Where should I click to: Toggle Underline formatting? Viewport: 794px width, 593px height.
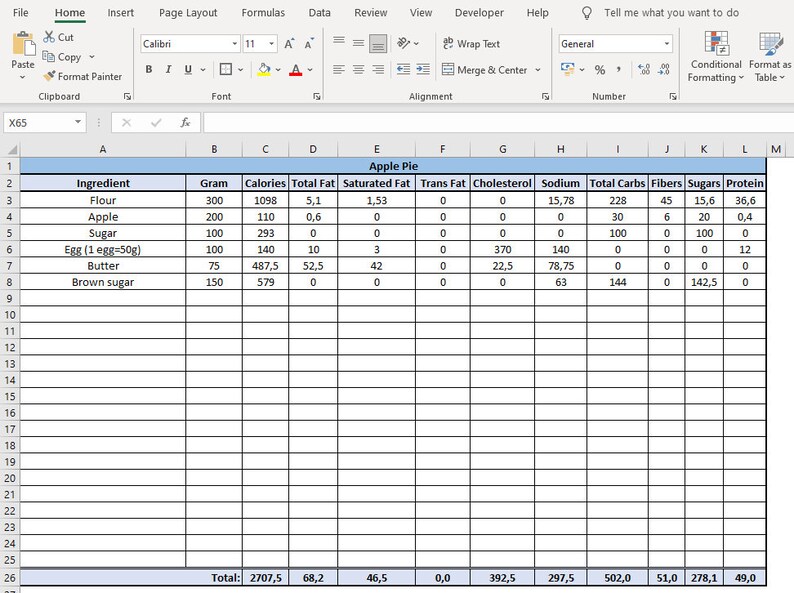click(x=188, y=69)
